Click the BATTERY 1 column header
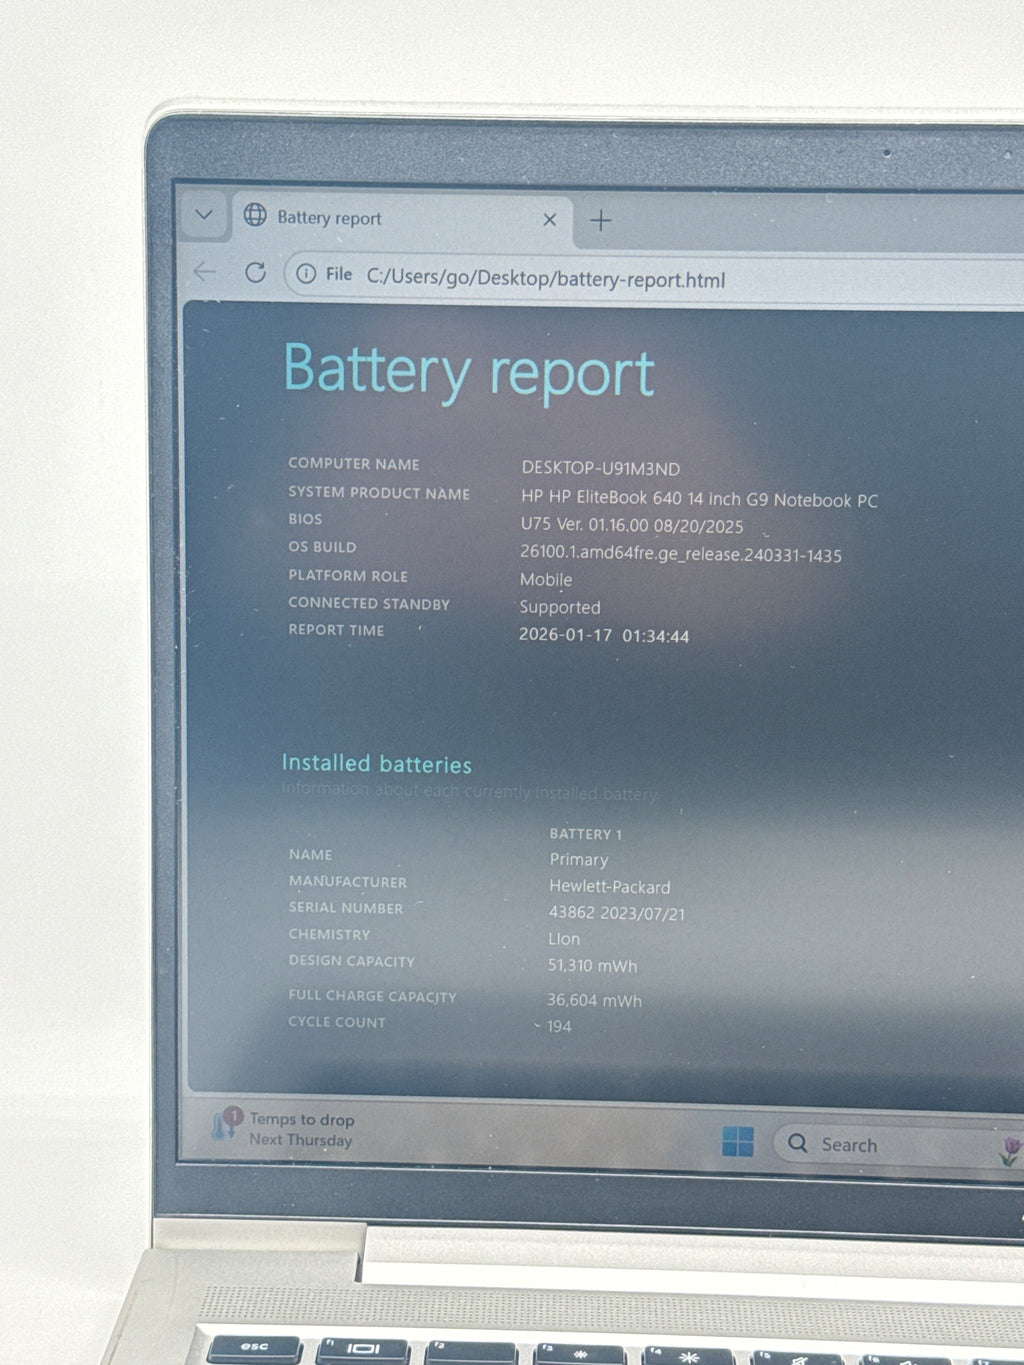This screenshot has width=1024, height=1365. pyautogui.click(x=585, y=834)
